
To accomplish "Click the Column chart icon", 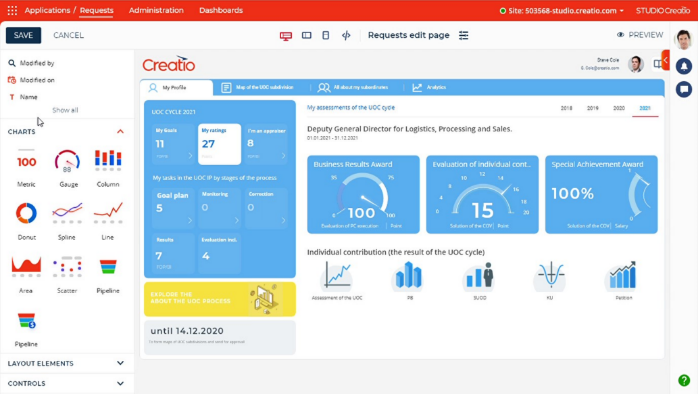I will 108,160.
